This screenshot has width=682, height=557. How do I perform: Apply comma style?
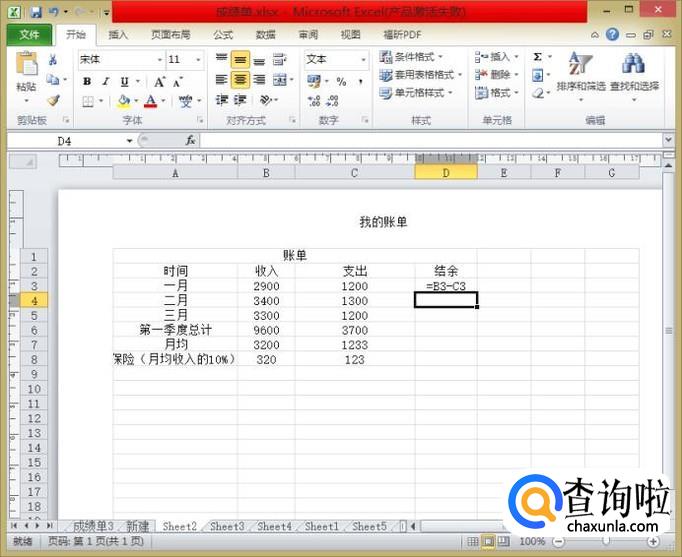(x=361, y=81)
